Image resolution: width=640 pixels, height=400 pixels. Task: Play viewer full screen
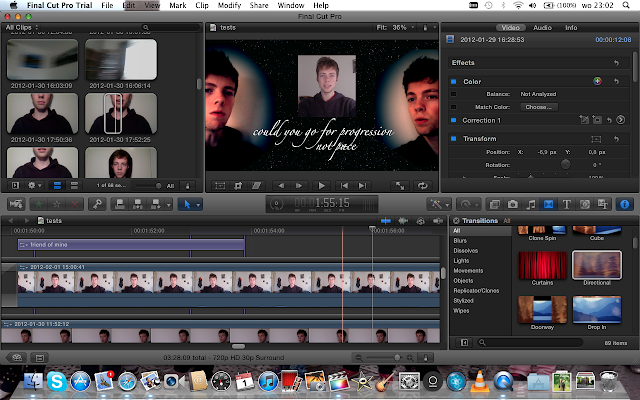coord(400,186)
